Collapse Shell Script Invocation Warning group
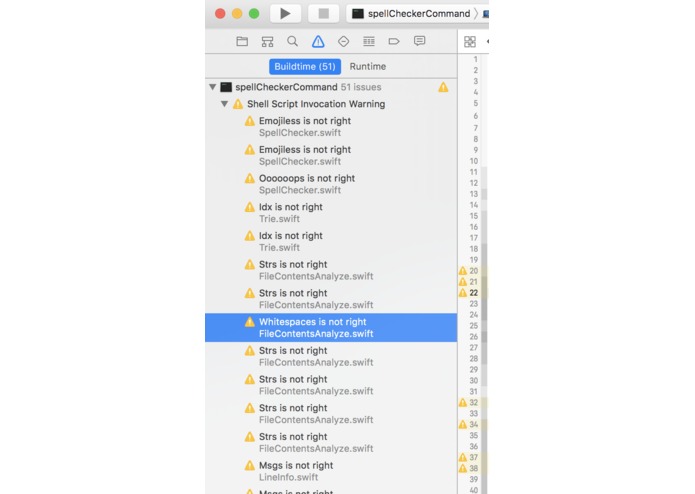The image size is (695, 494). (225, 104)
